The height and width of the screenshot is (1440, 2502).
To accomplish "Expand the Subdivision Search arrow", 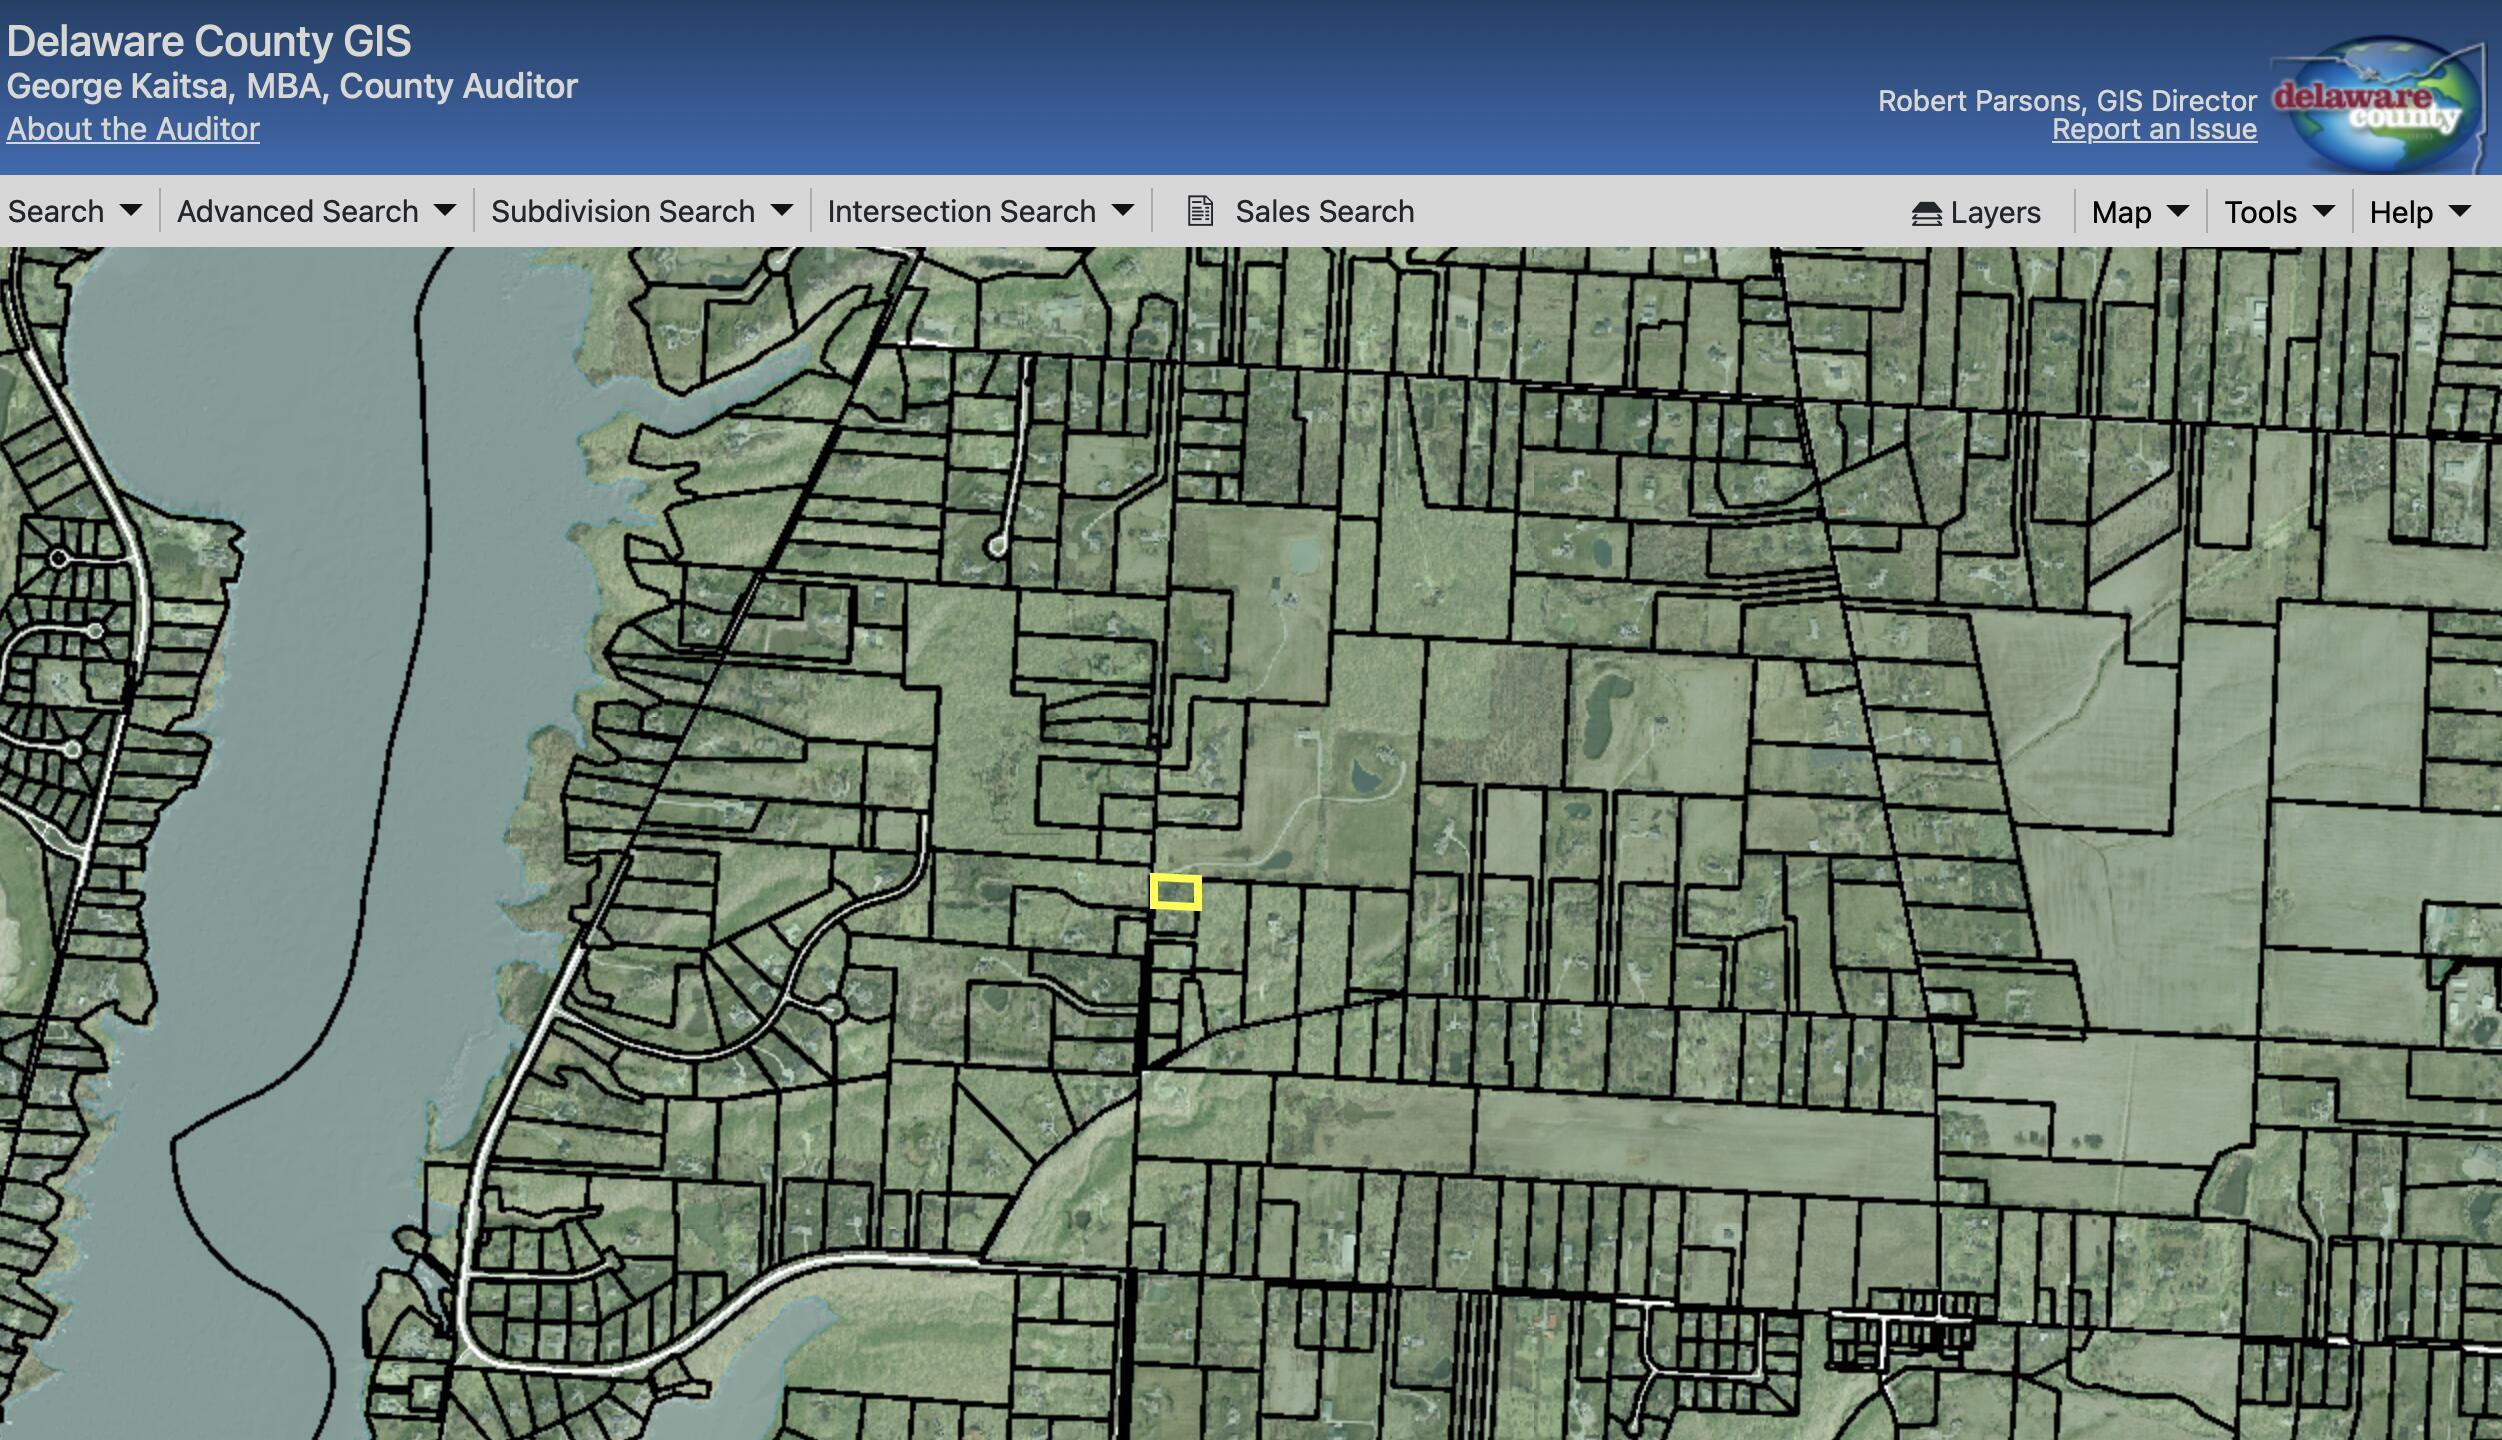I will [782, 211].
